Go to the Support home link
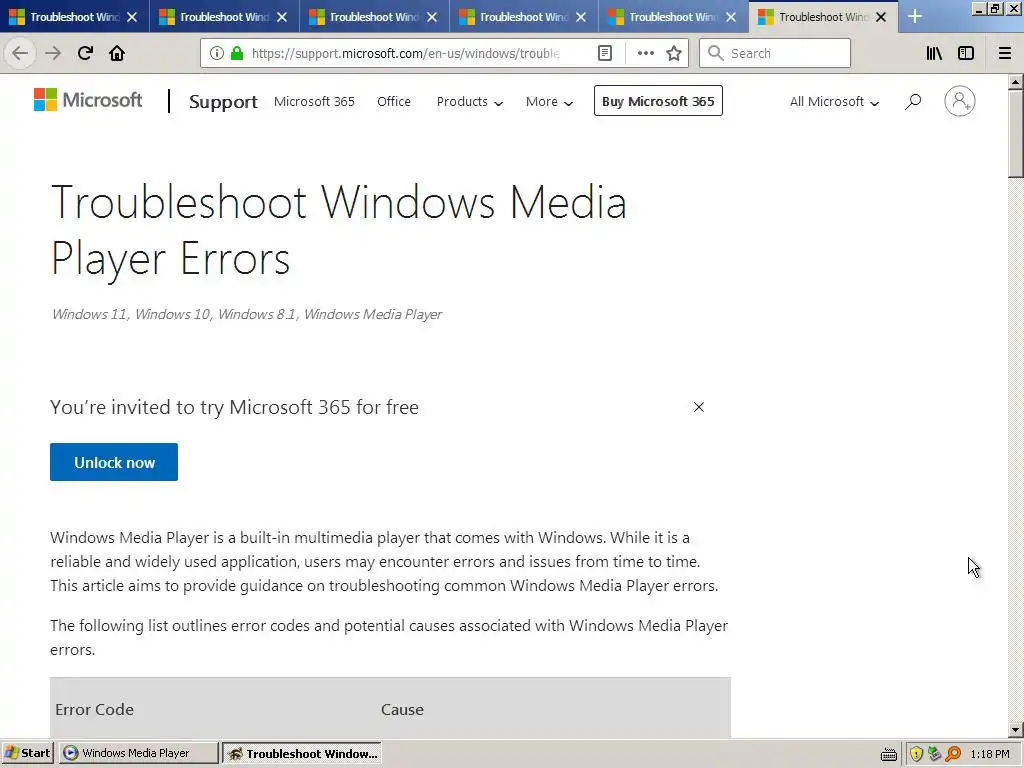 pos(223,101)
